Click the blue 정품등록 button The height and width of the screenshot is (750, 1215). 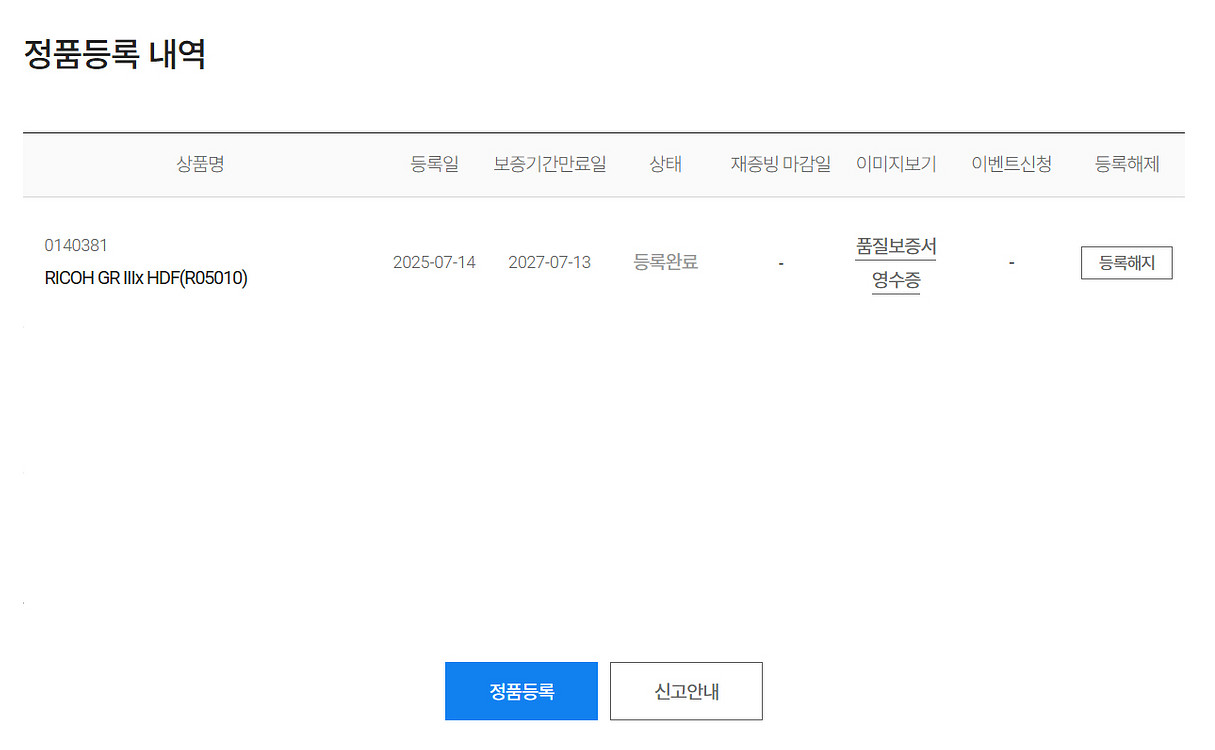click(521, 691)
